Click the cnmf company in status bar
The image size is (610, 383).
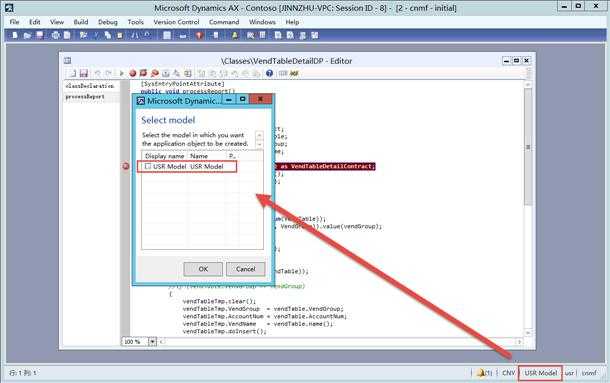tap(589, 373)
